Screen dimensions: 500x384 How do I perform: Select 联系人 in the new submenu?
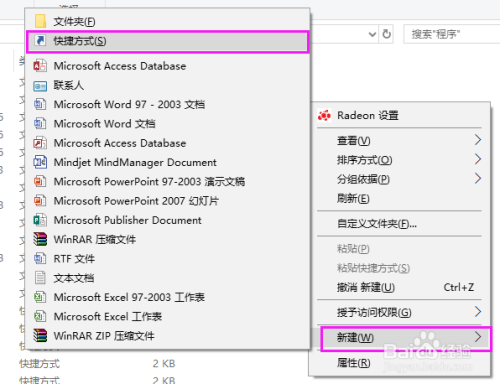pyautogui.click(x=168, y=85)
